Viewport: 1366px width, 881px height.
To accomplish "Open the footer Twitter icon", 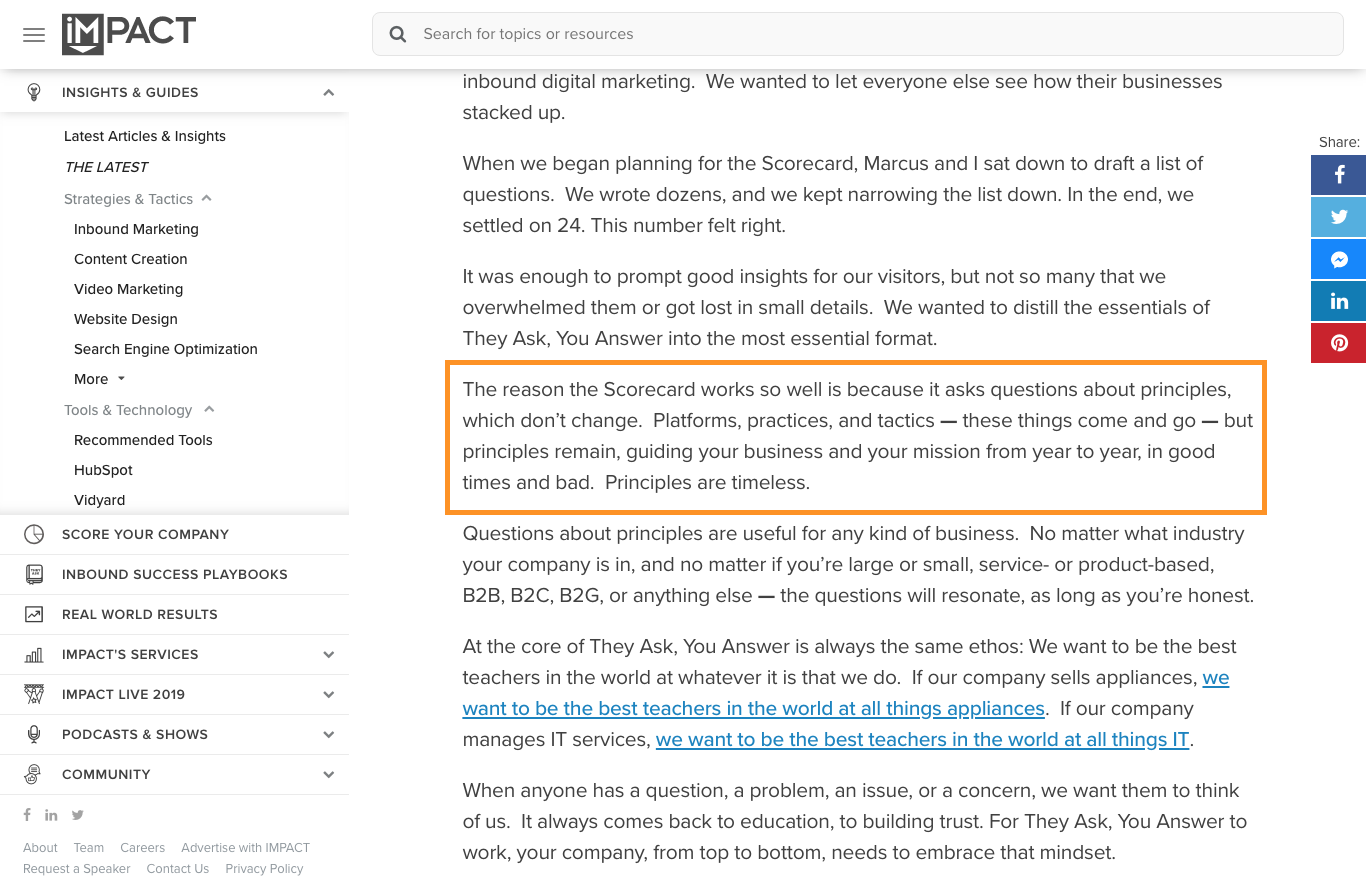I will pos(77,815).
